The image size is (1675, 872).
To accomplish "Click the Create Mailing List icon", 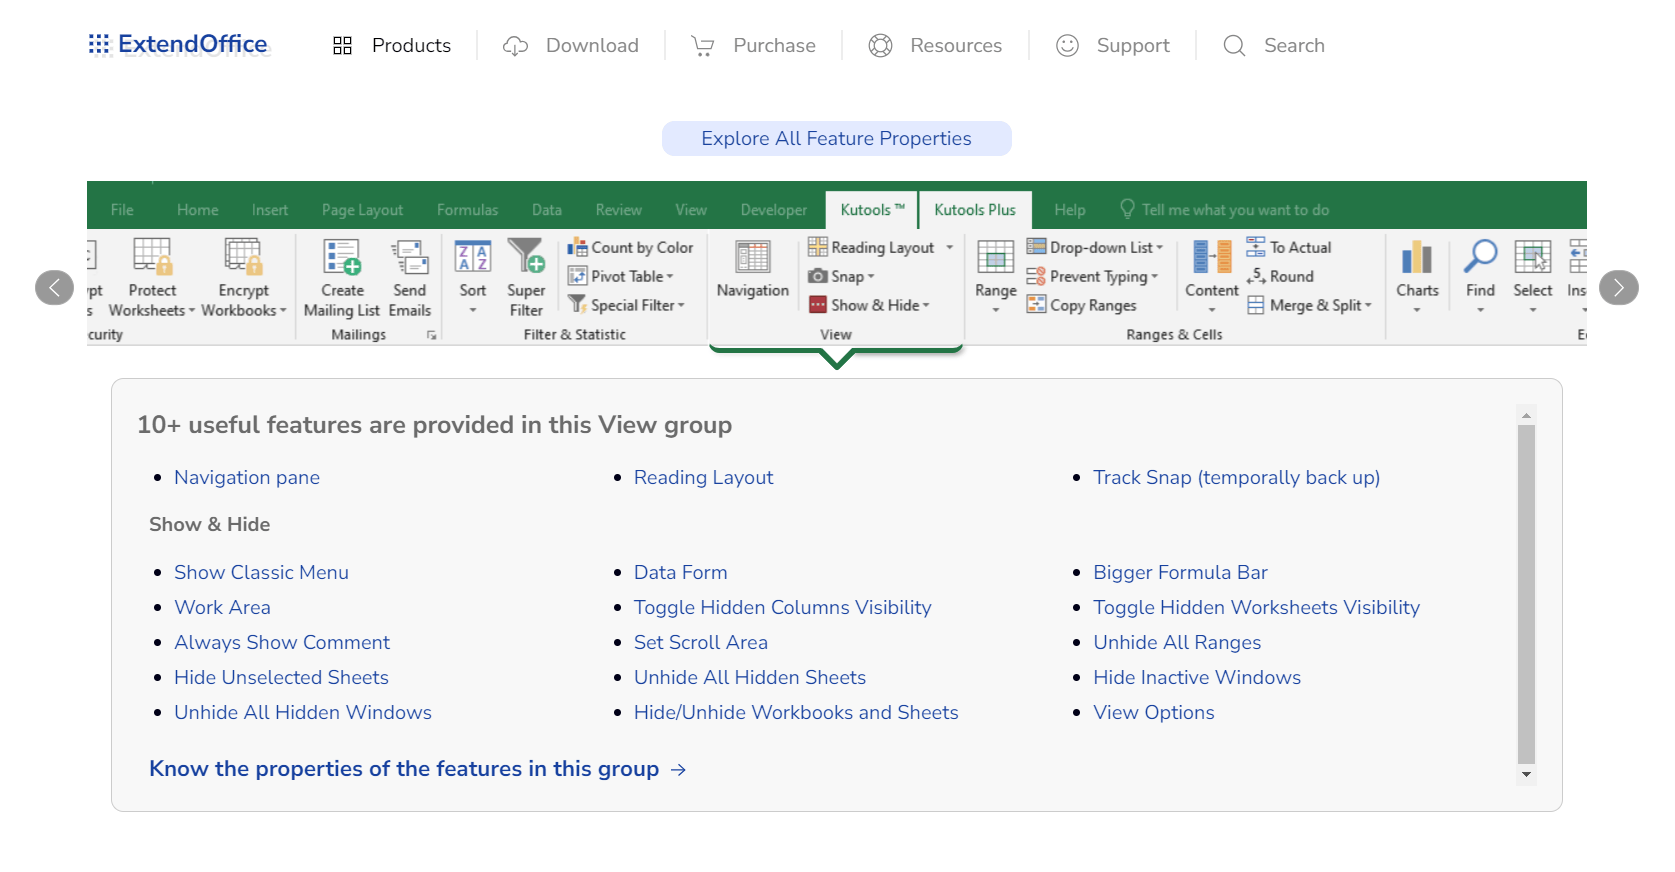I will pyautogui.click(x=342, y=256).
